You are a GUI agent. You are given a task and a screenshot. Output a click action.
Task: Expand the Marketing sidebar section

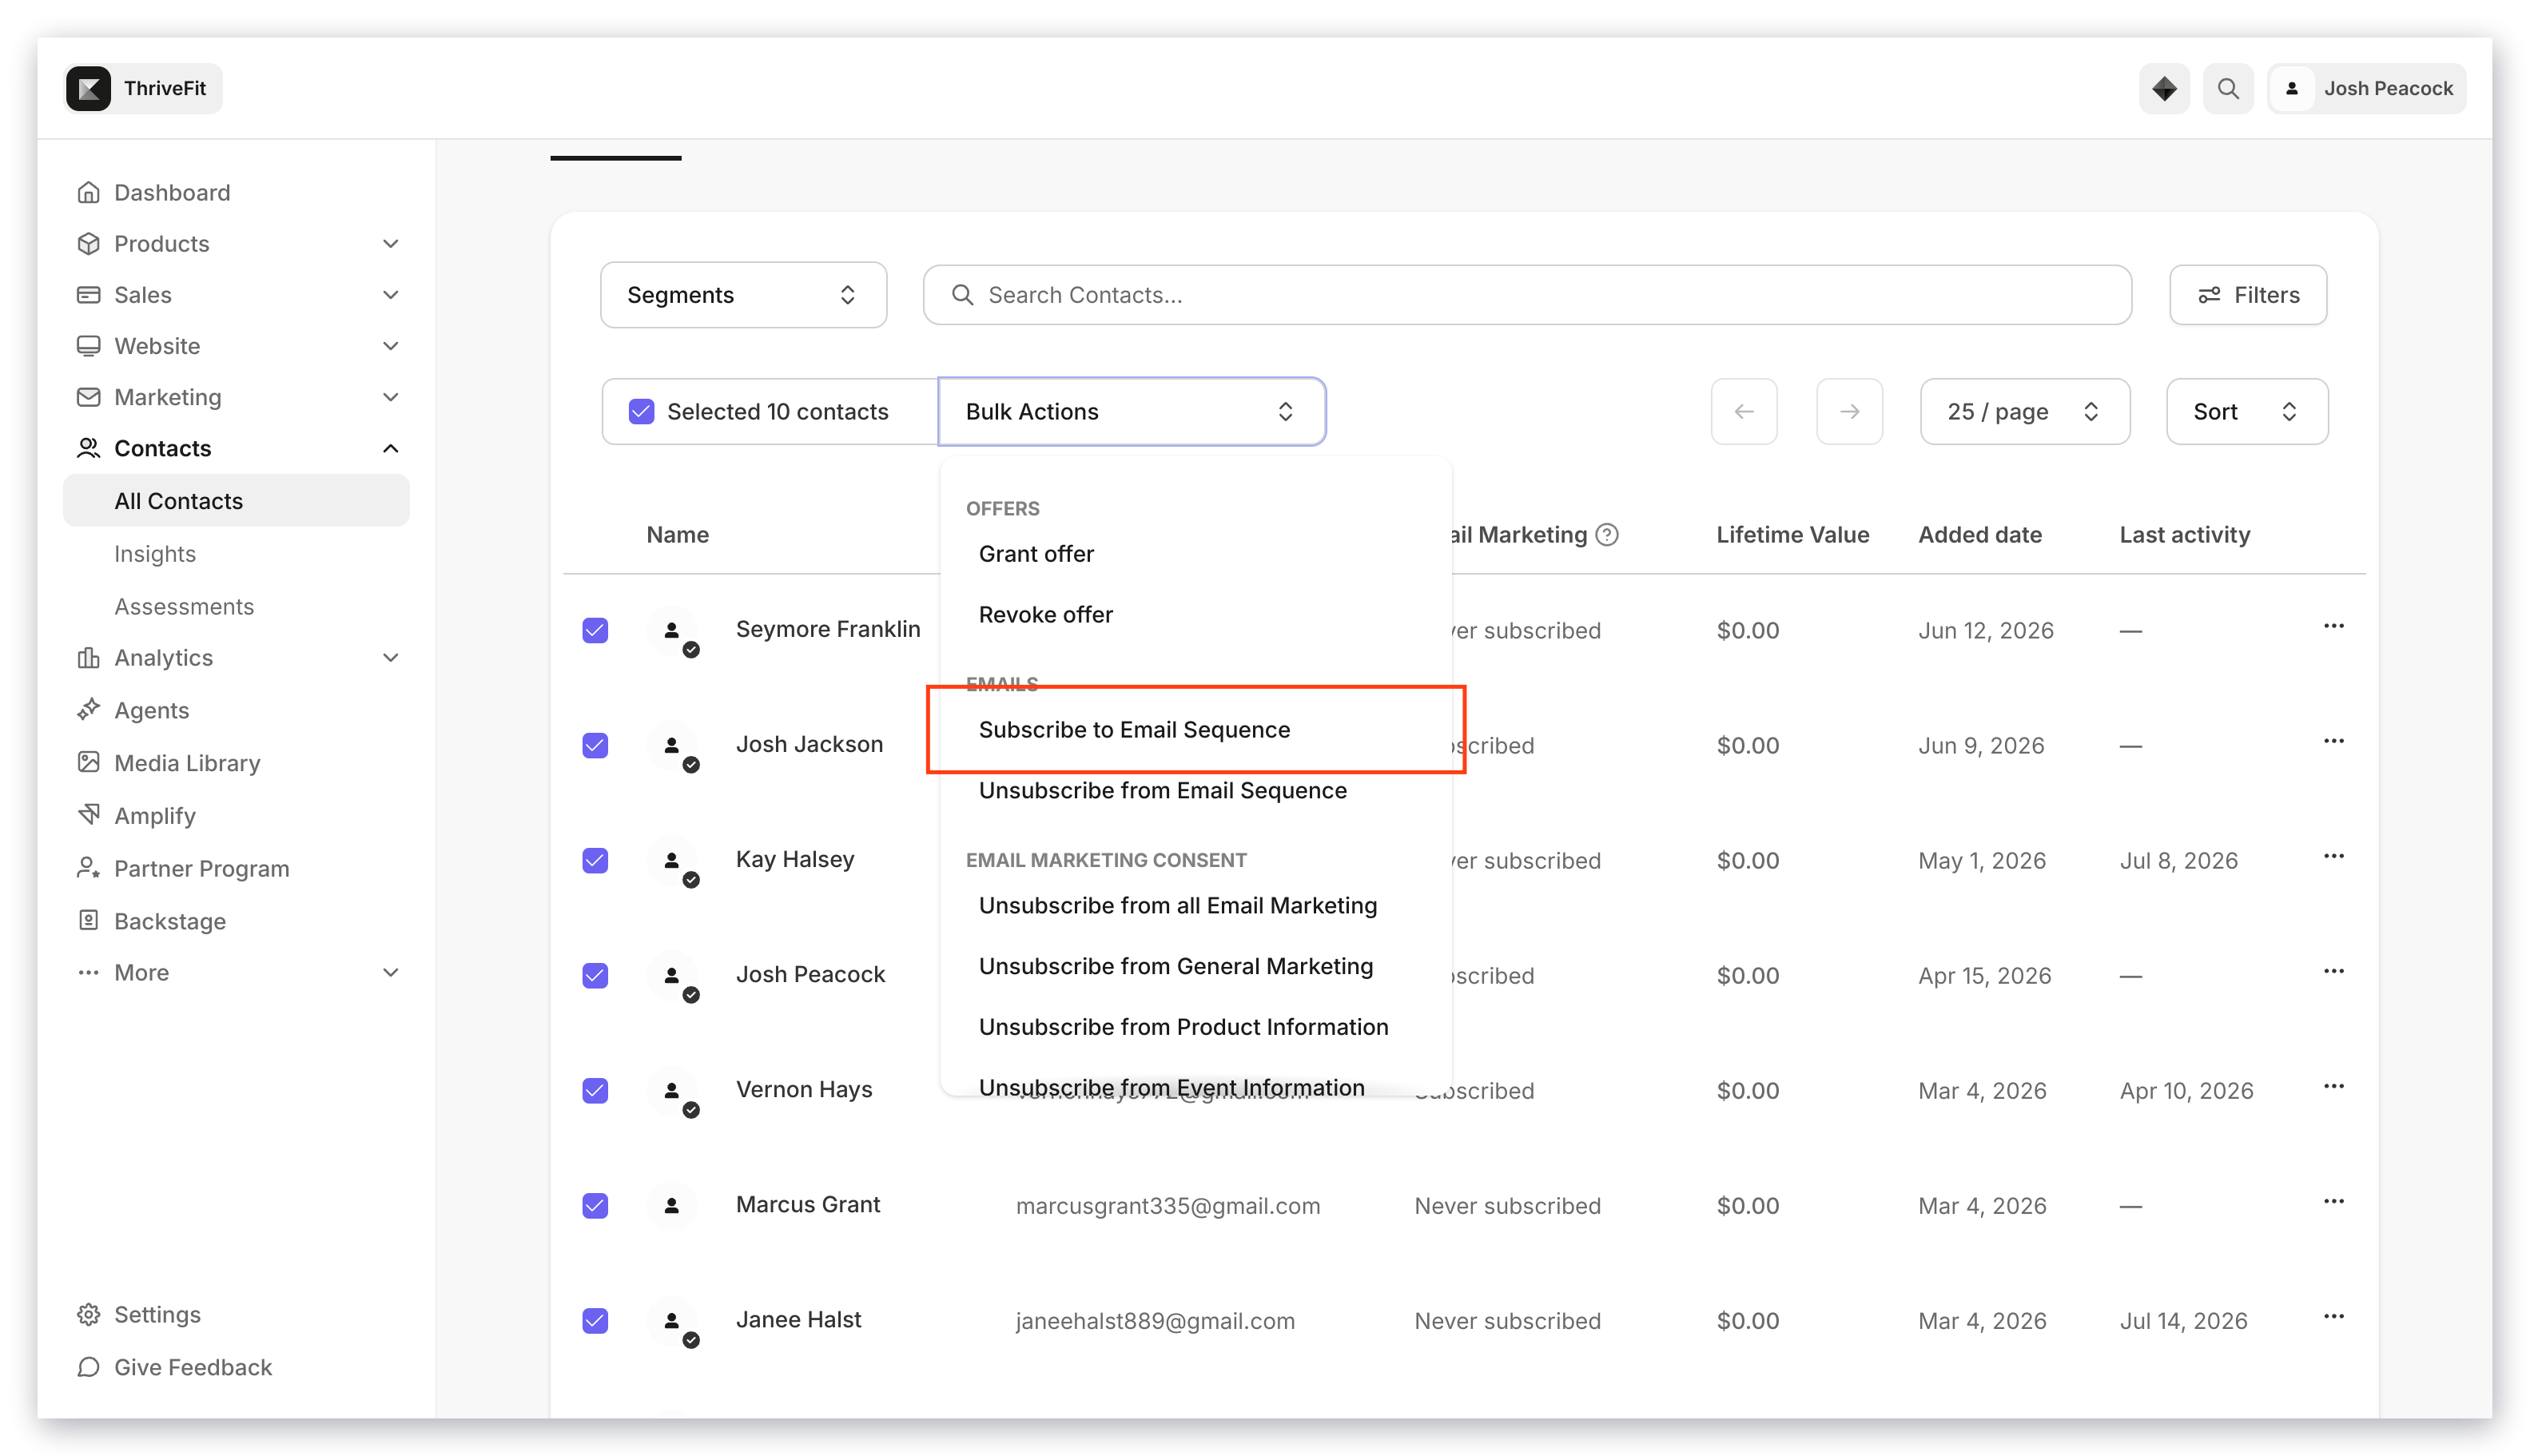(x=390, y=397)
